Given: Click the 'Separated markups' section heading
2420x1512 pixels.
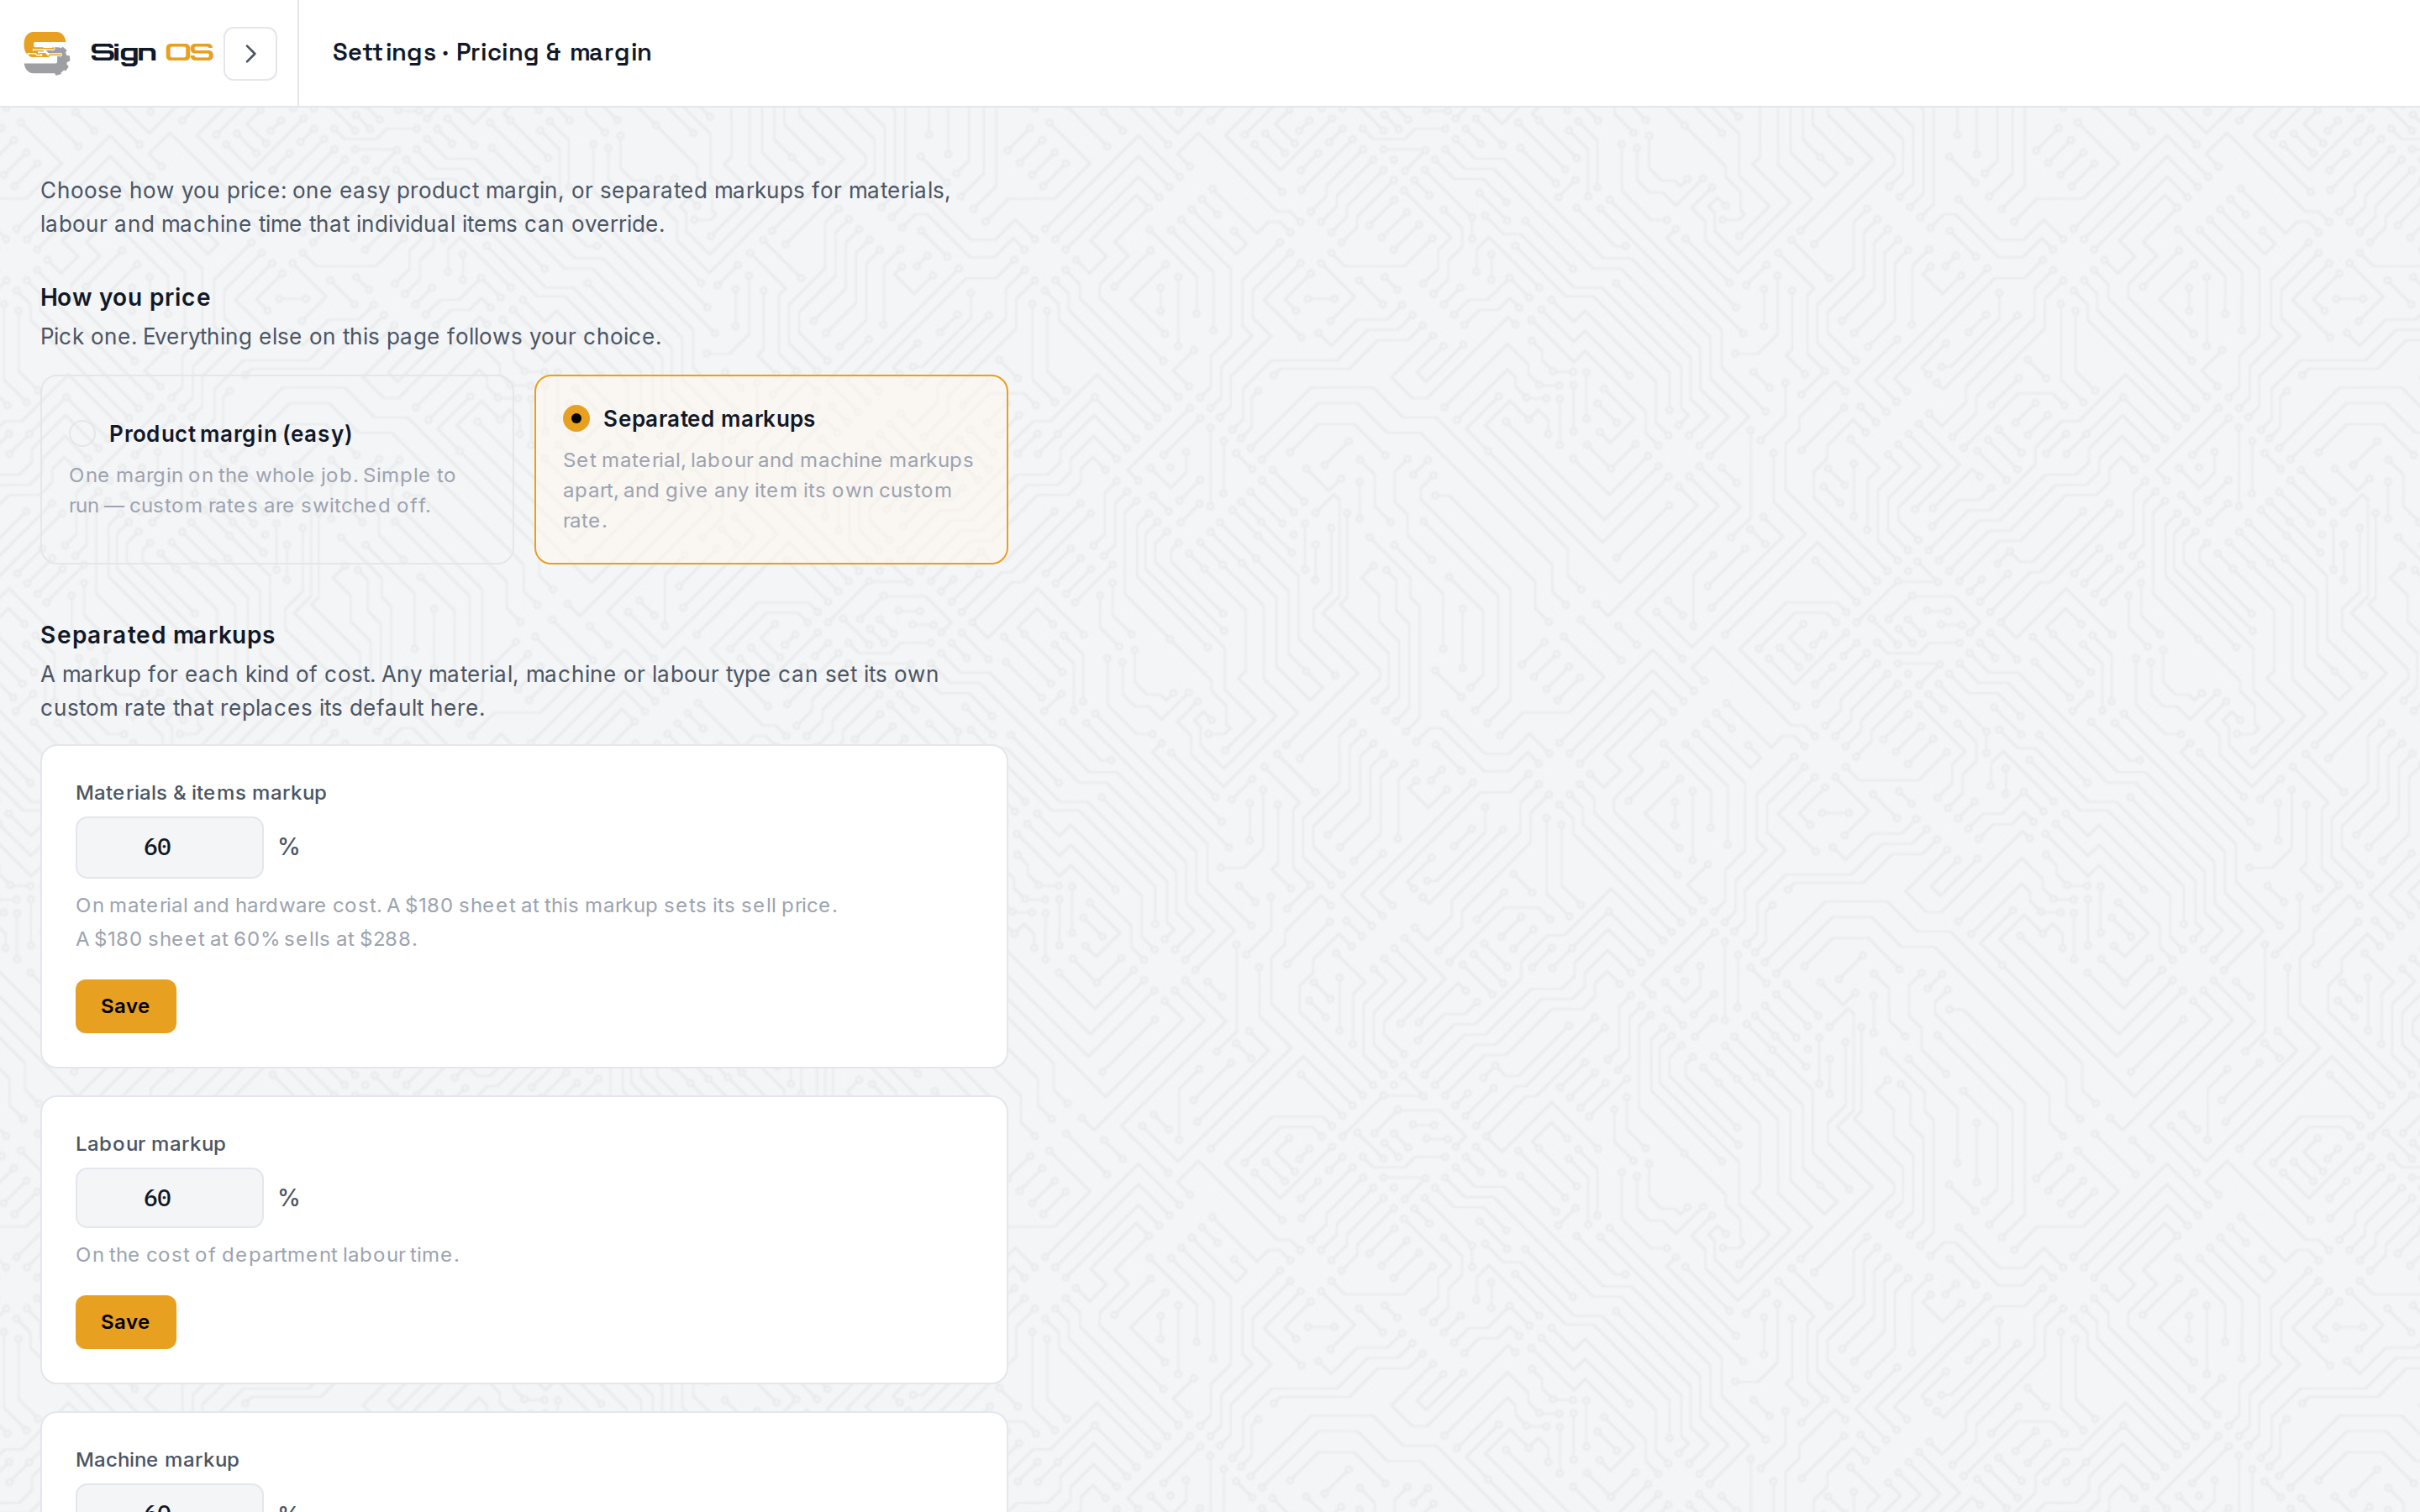Looking at the screenshot, I should pyautogui.click(x=157, y=635).
